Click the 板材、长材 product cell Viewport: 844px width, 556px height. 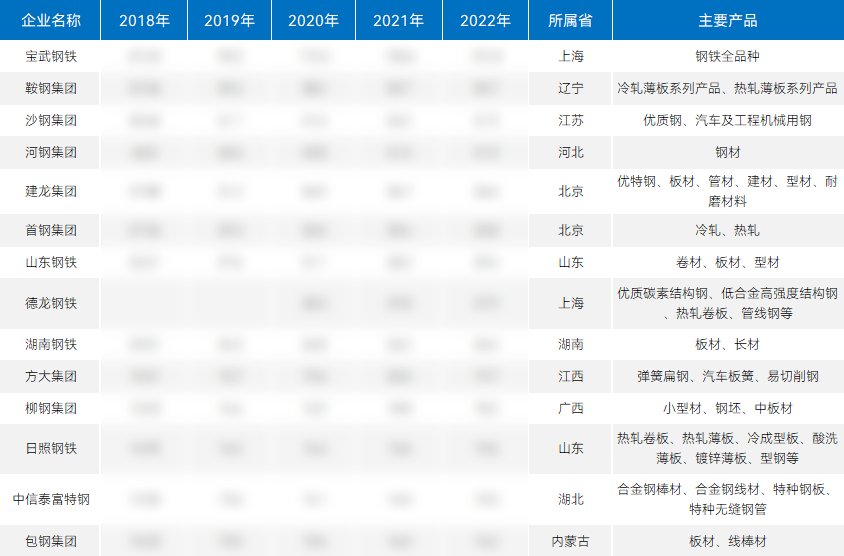click(728, 344)
